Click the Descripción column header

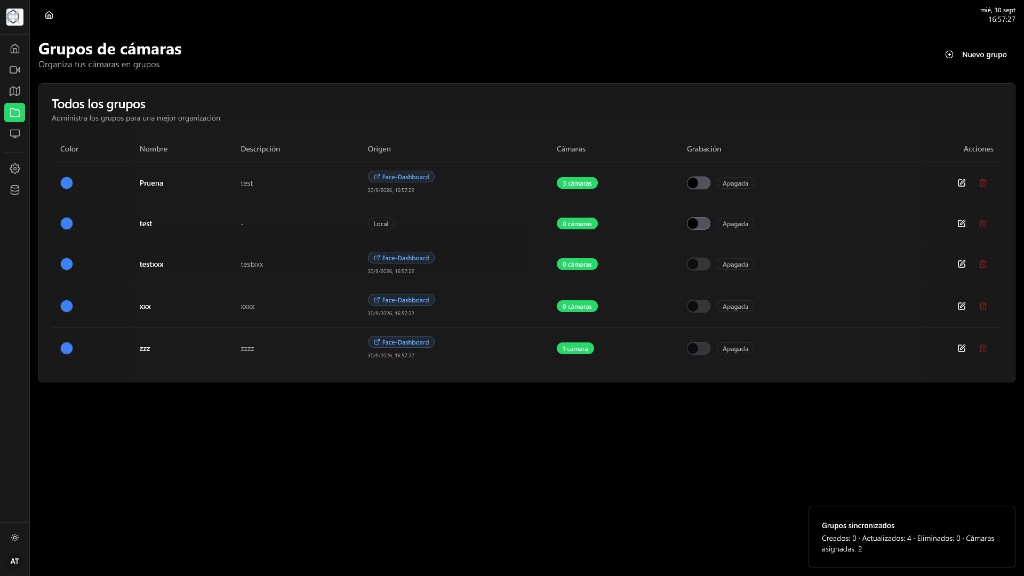(x=260, y=149)
